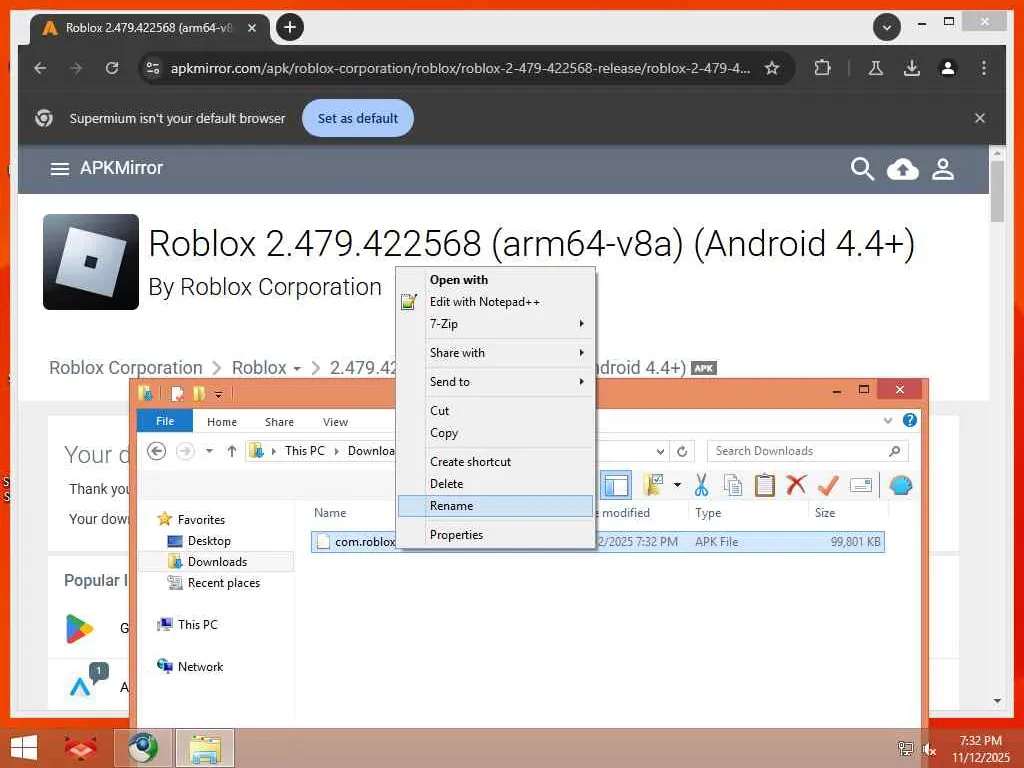Click the browser downloads icon

912,68
